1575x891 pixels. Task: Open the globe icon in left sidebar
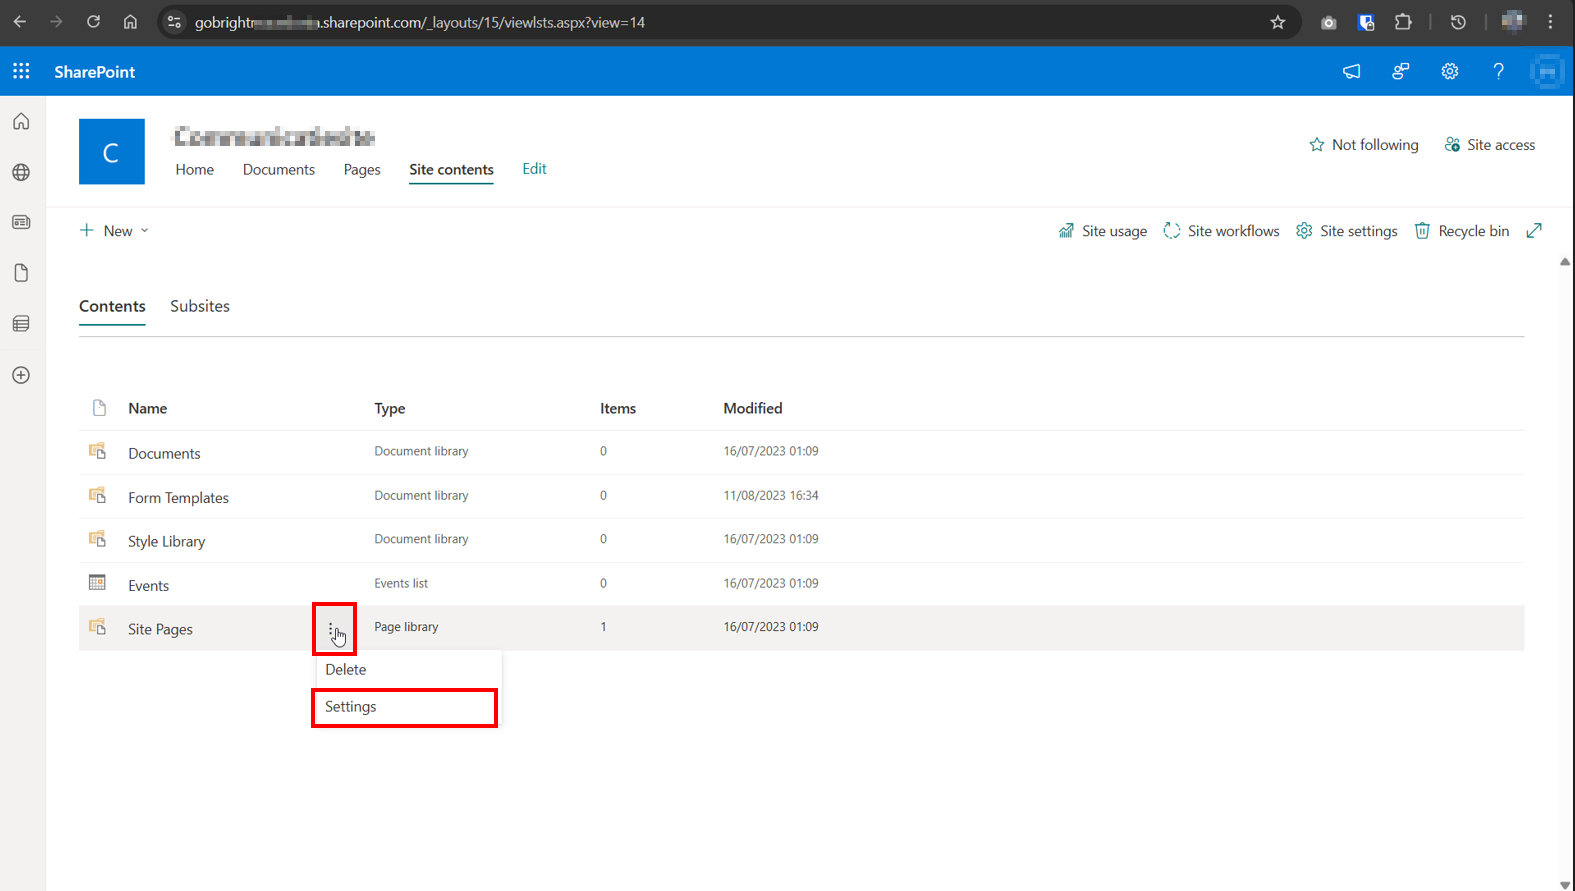tap(21, 172)
